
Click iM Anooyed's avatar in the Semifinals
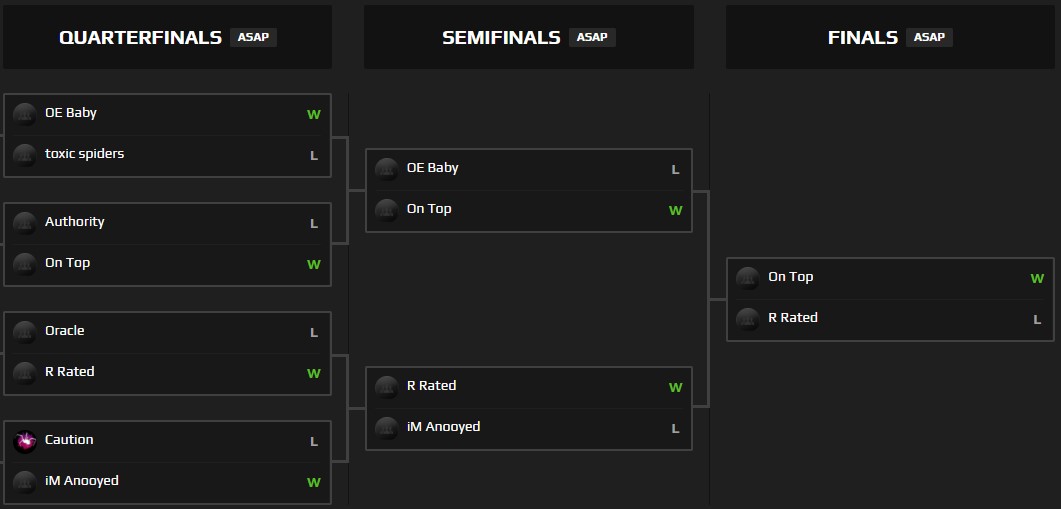(387, 428)
